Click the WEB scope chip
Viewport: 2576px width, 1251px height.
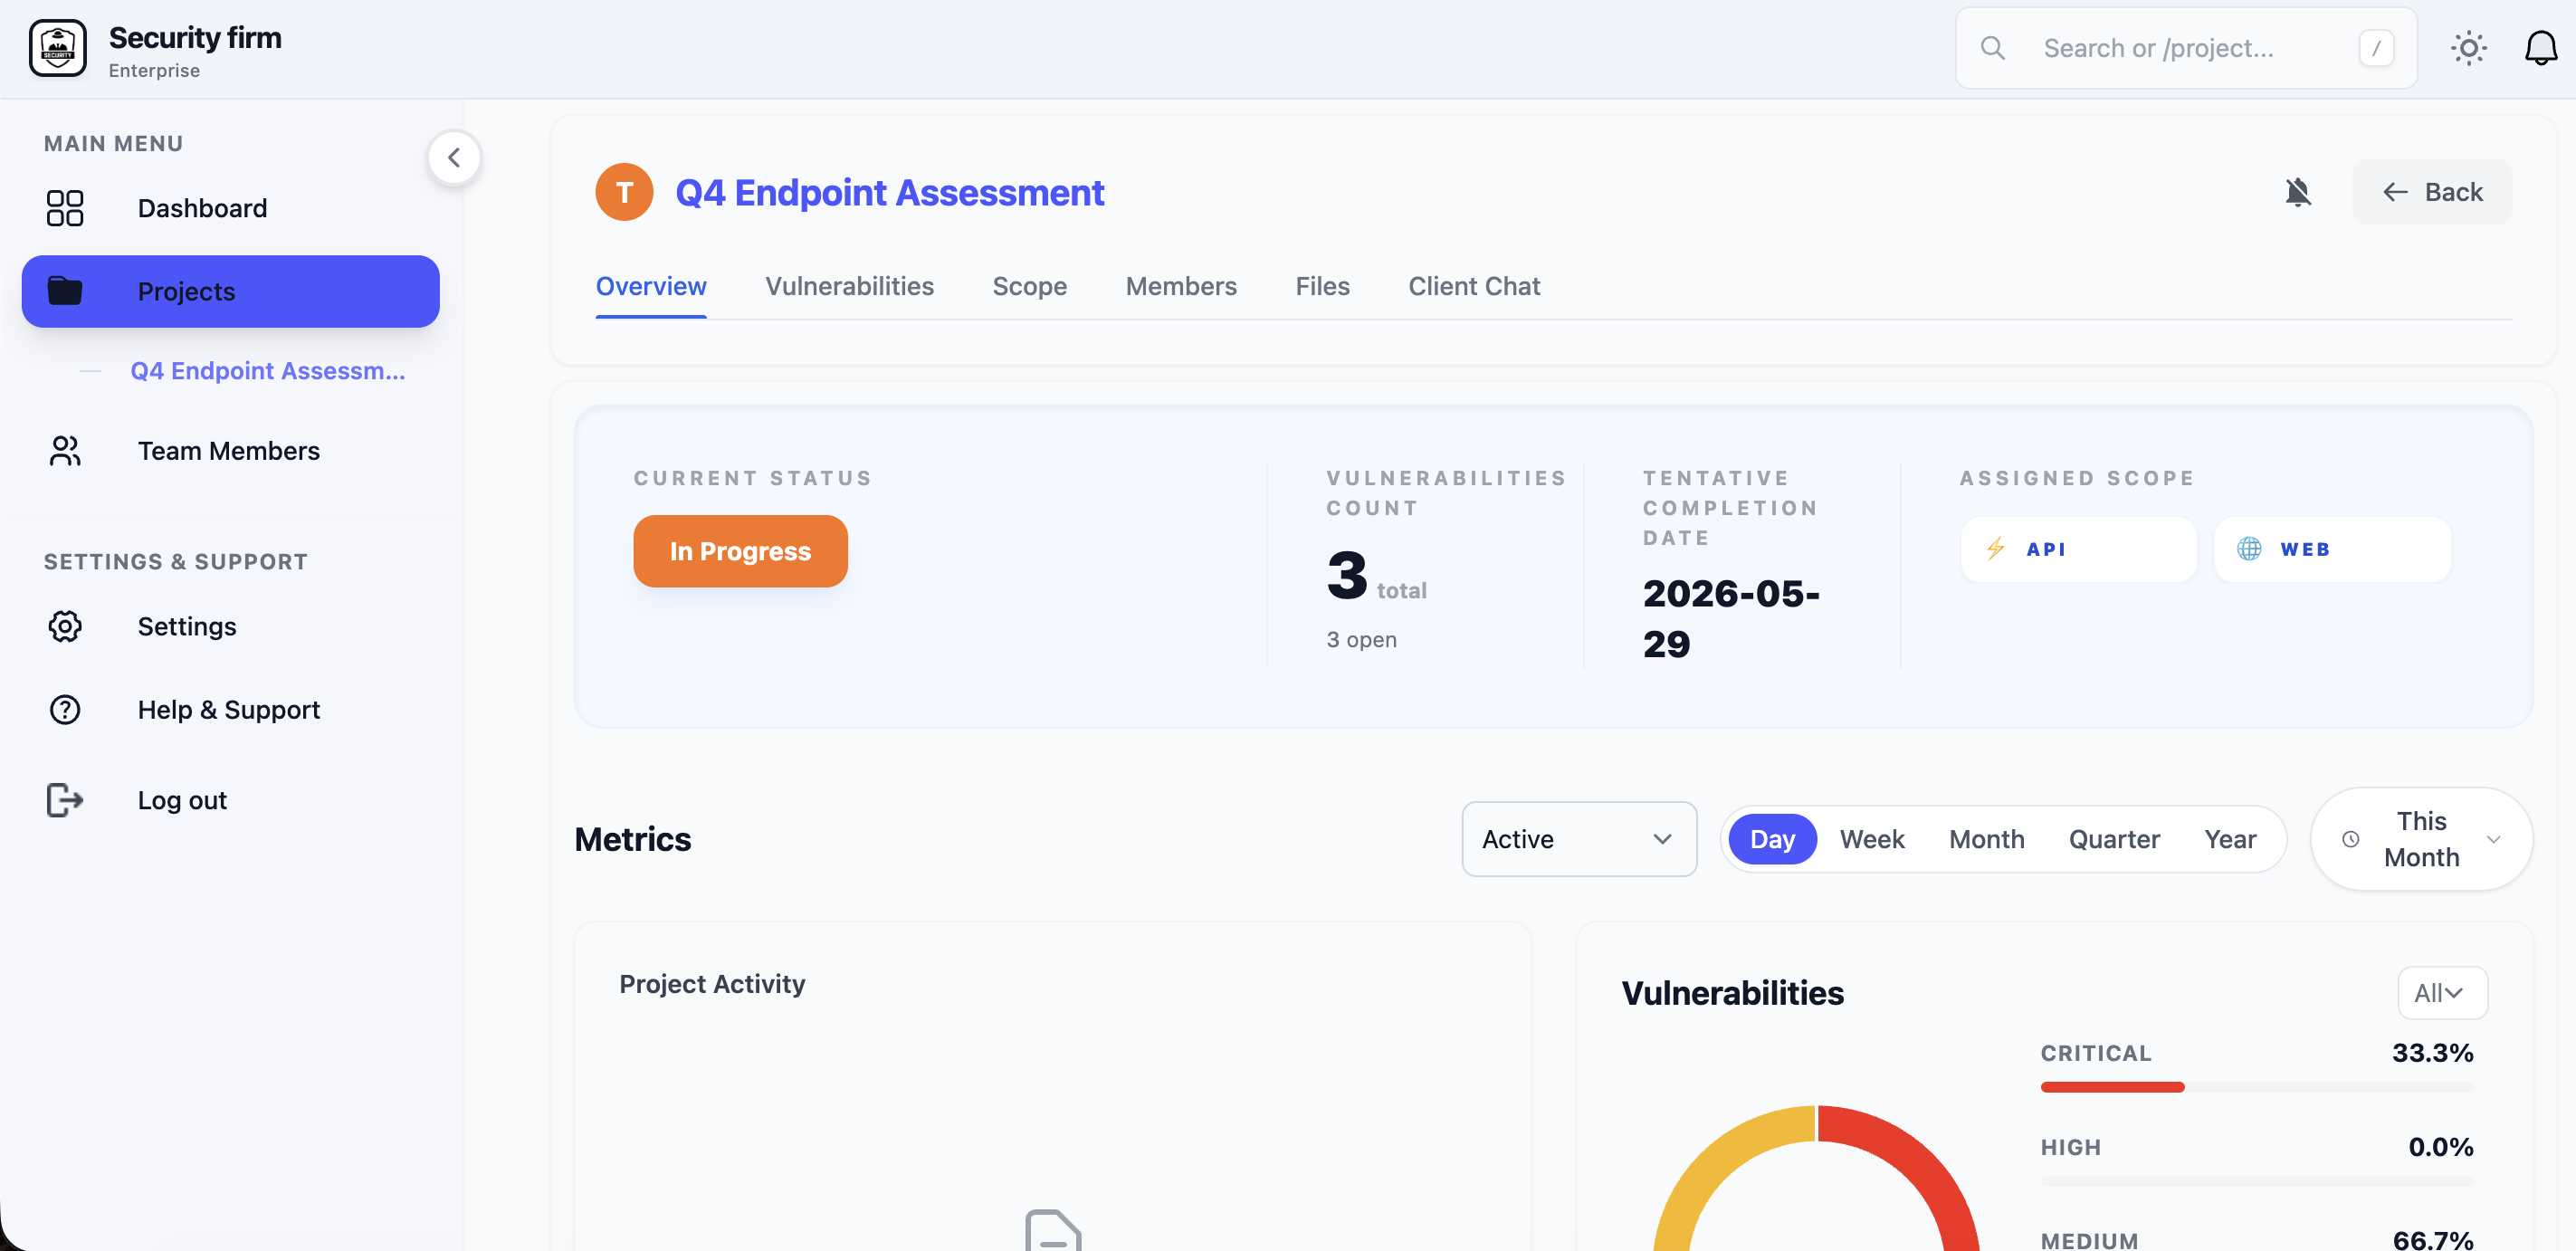pos(2332,549)
